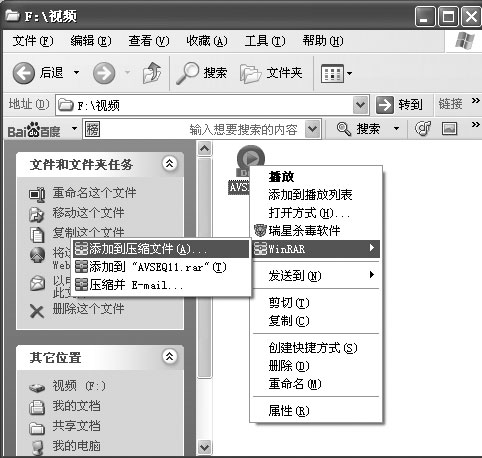
Task: Open the Baidu search box dropdown
Action: [x=313, y=129]
